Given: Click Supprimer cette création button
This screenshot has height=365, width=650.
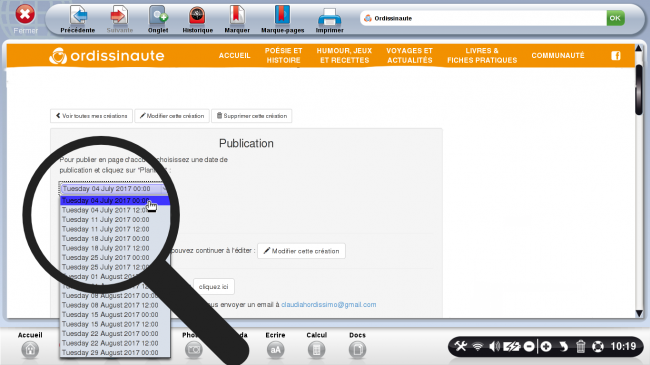Looking at the screenshot, I should (252, 116).
